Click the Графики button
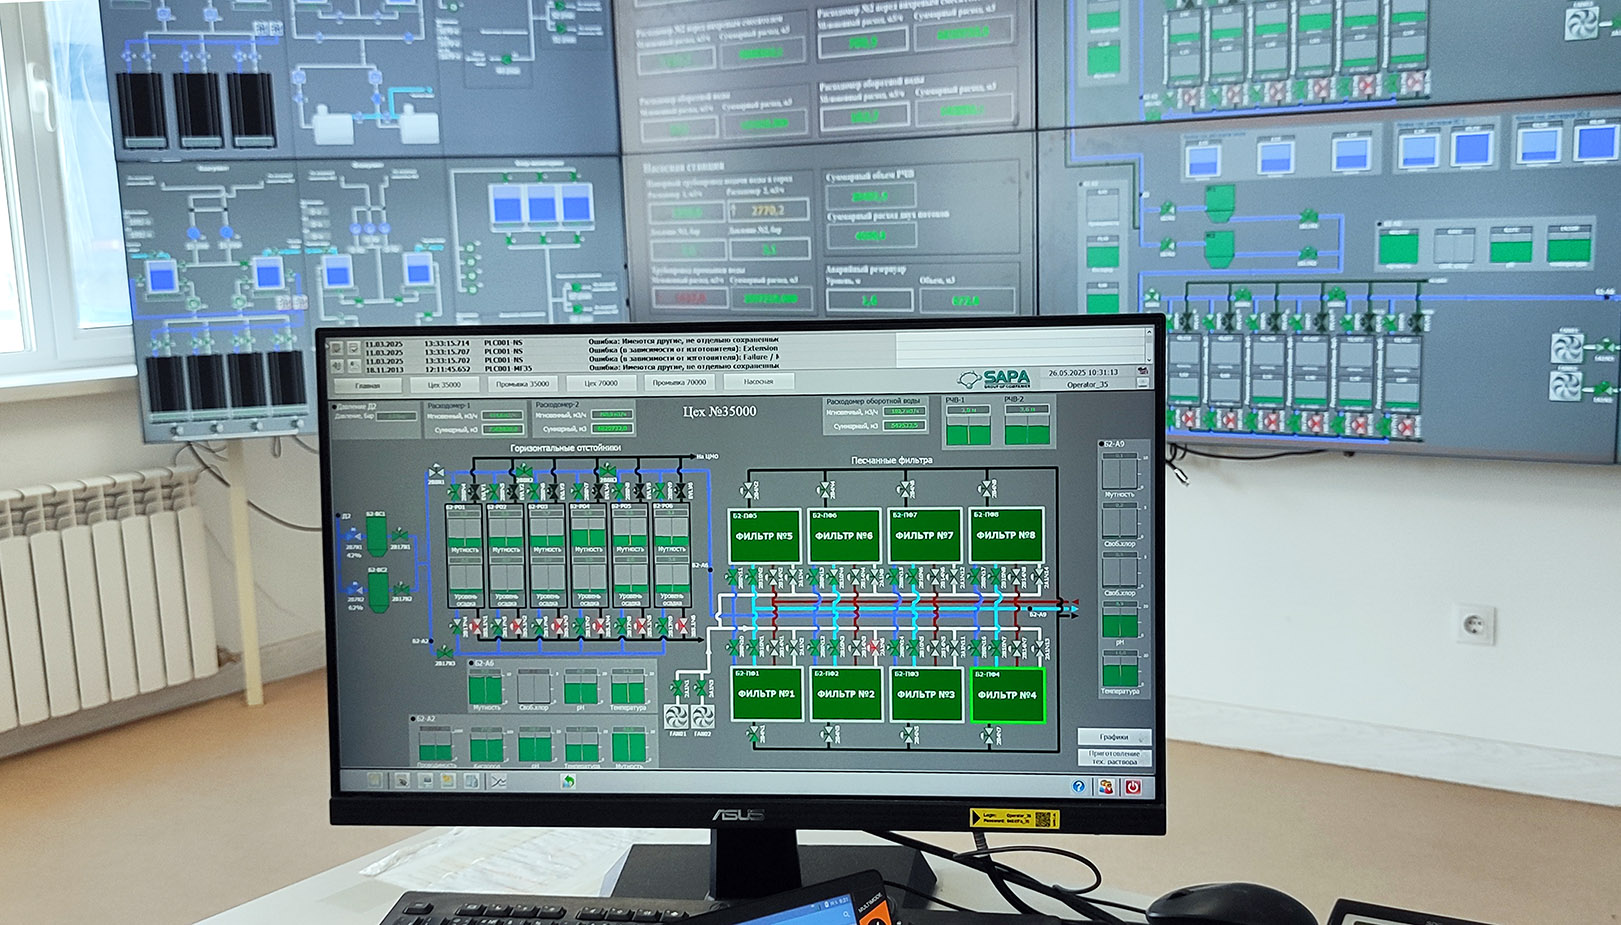Screen dimensions: 1621x925 pos(1113,737)
